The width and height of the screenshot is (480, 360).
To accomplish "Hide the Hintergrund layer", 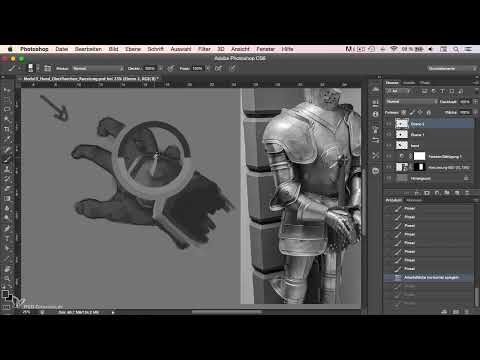I will click(x=389, y=178).
